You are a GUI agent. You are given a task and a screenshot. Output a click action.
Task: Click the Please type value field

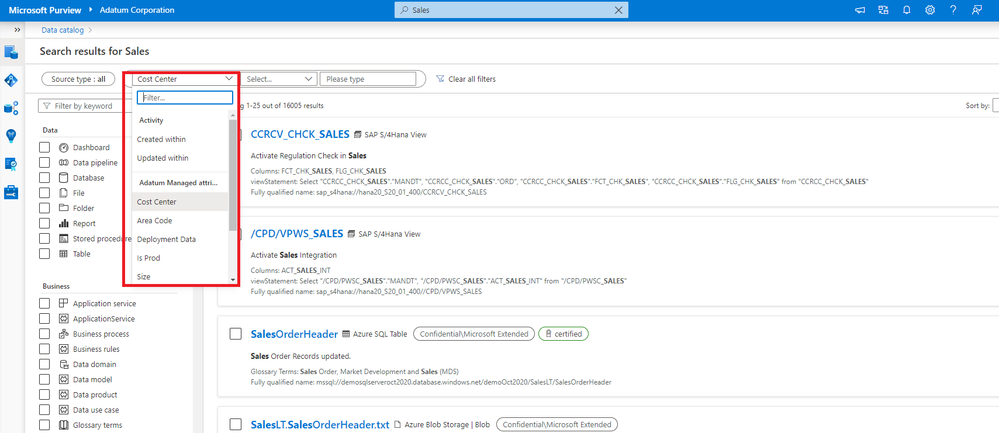click(368, 79)
